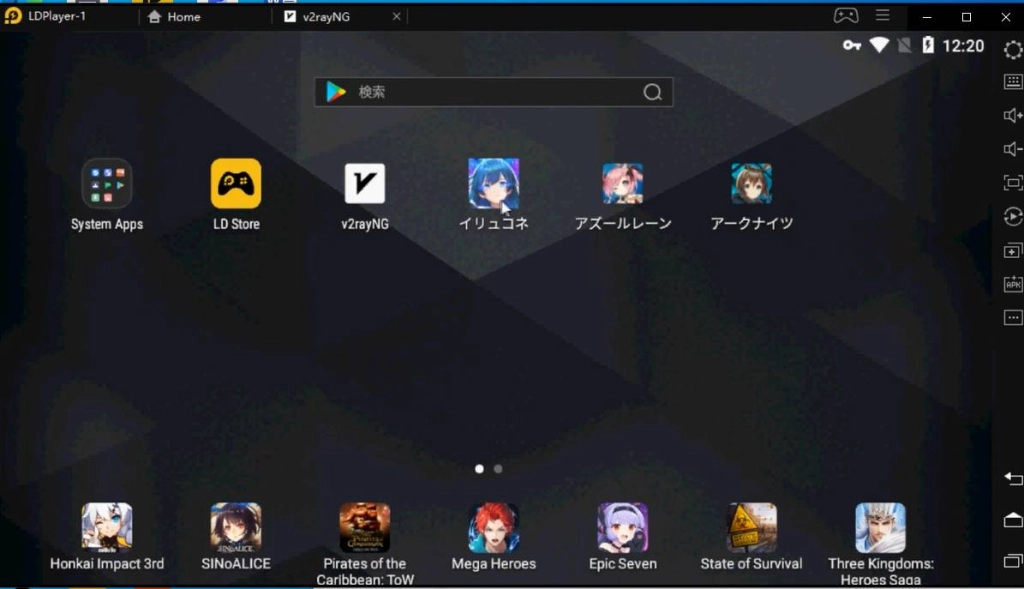Close the v2rayNG tab
The image size is (1024, 589).
tap(396, 17)
